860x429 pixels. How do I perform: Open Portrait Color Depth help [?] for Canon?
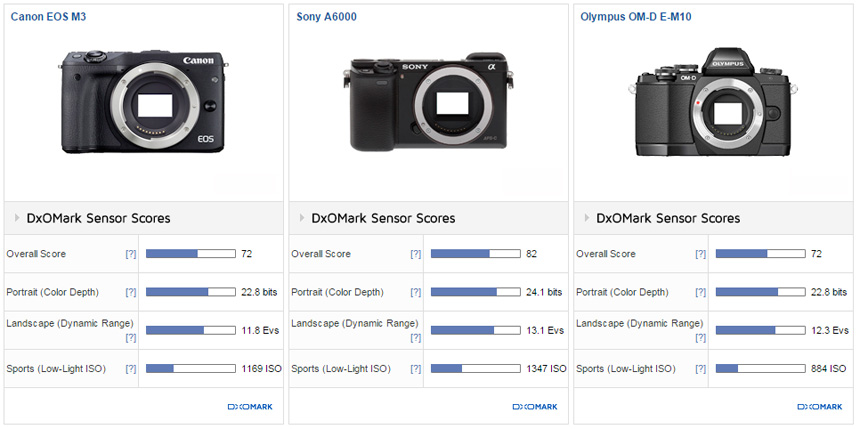point(131,292)
